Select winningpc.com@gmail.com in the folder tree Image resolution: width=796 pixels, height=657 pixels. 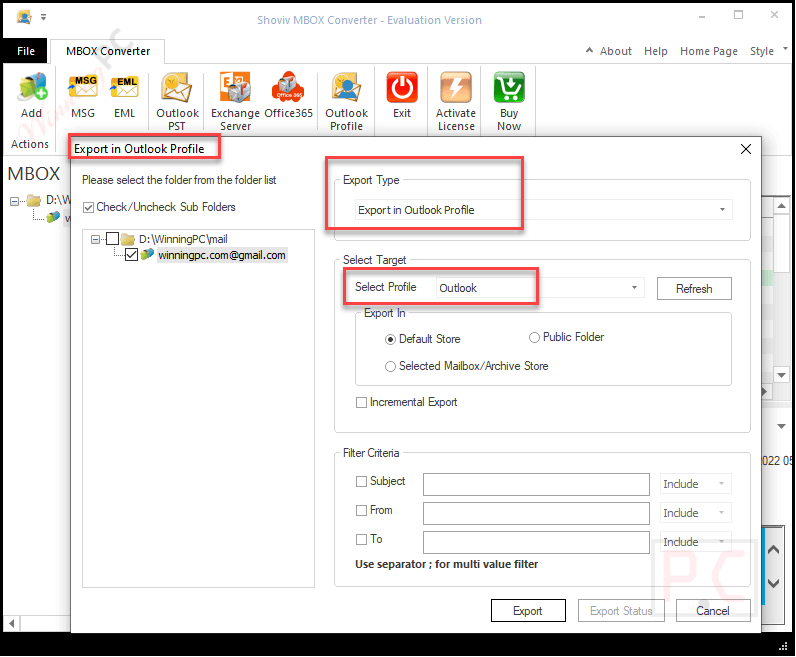click(221, 255)
